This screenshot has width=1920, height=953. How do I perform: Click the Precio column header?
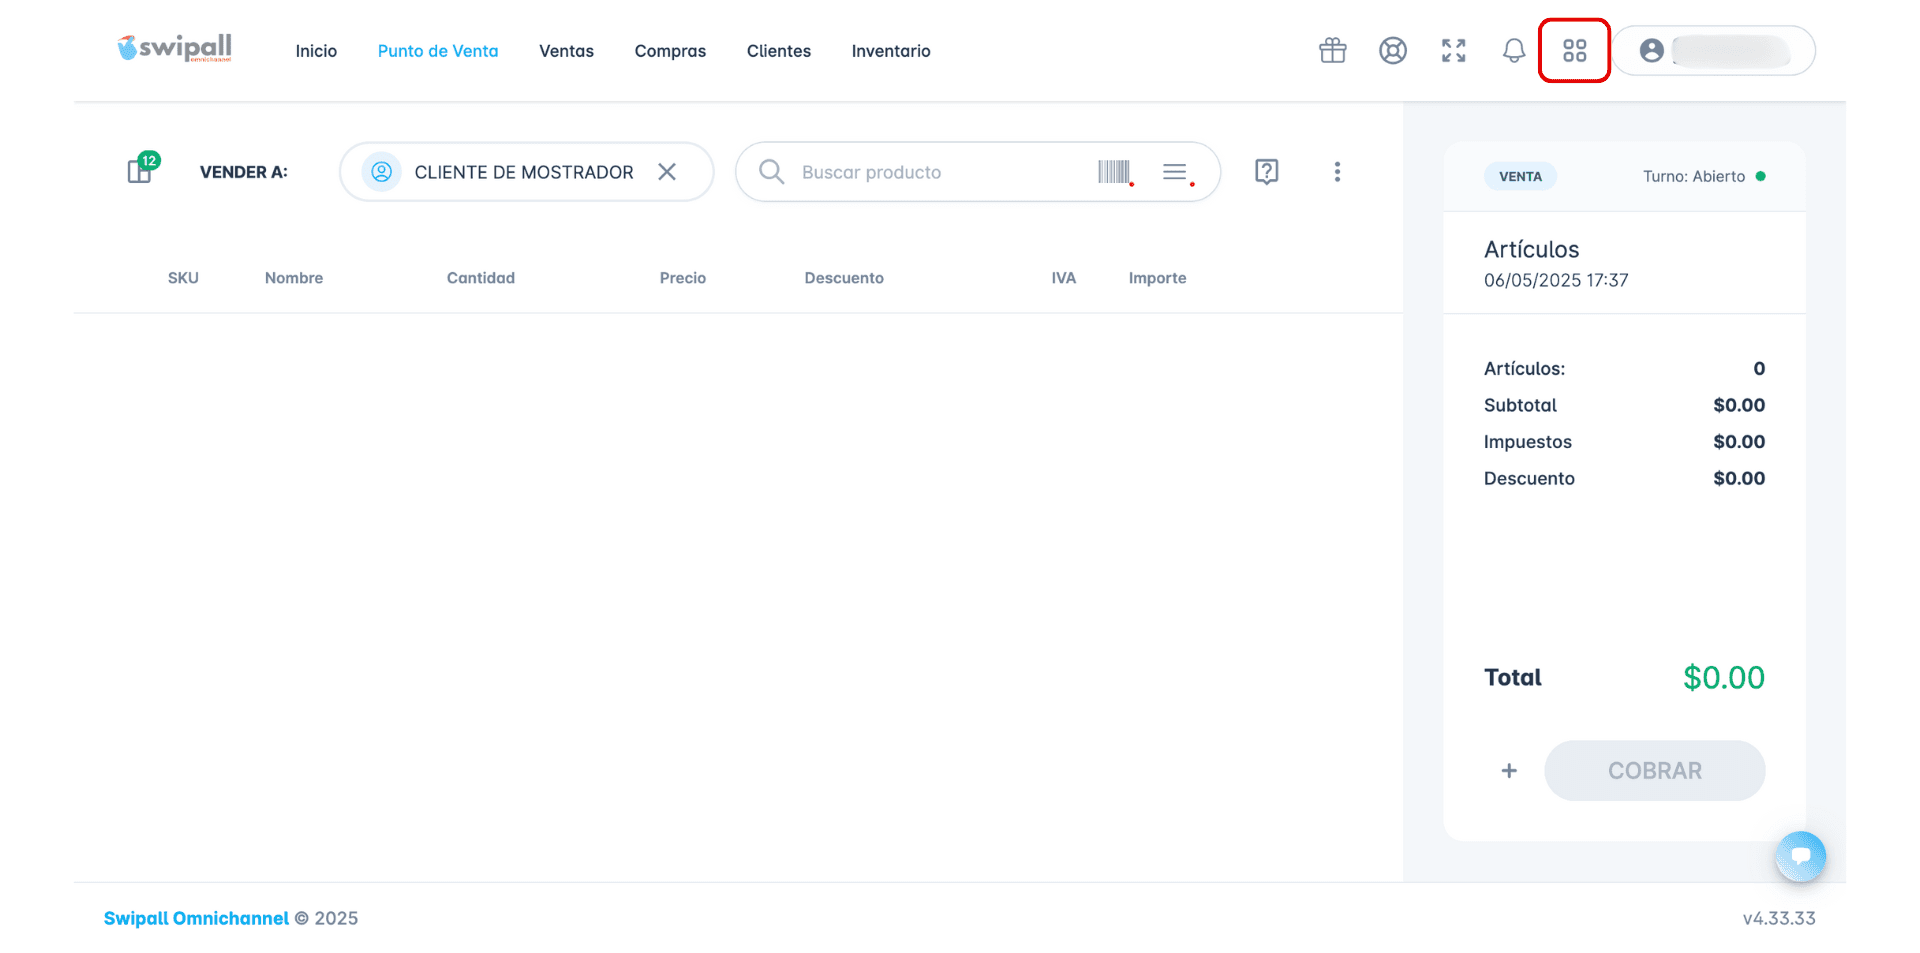pyautogui.click(x=683, y=278)
